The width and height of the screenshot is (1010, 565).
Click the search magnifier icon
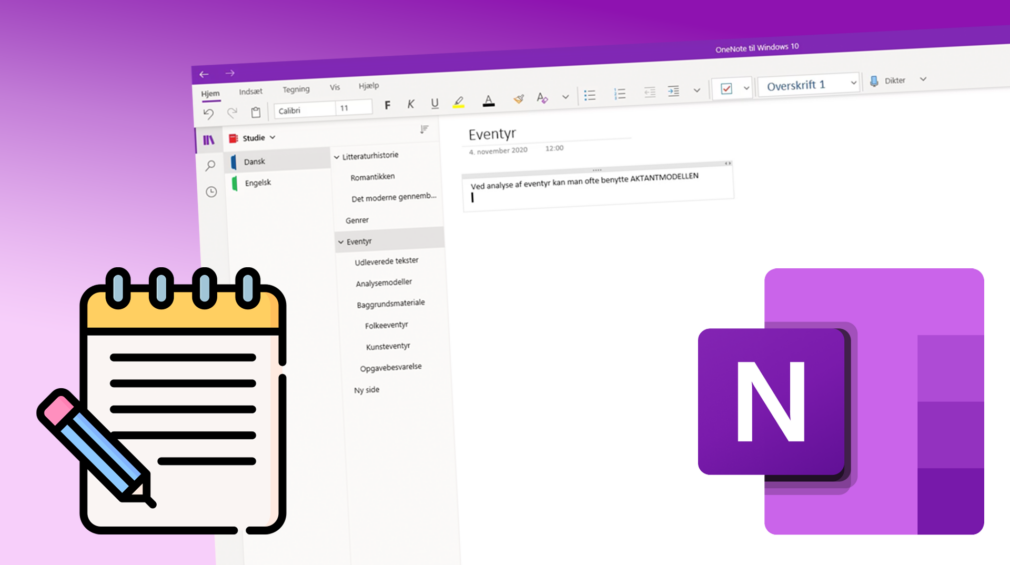(x=210, y=166)
